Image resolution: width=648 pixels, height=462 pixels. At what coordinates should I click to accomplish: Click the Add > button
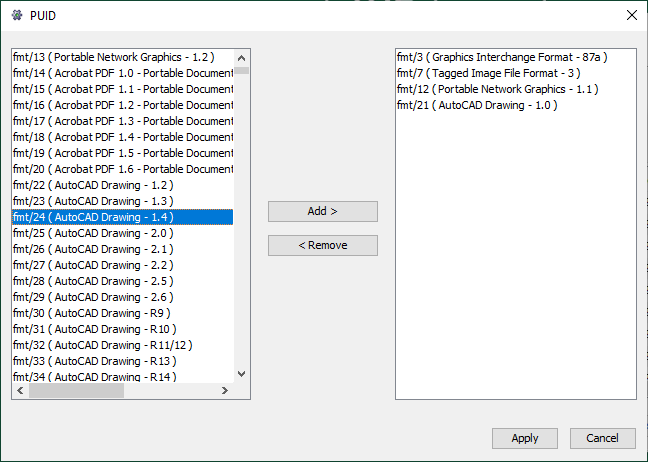pyautogui.click(x=322, y=211)
